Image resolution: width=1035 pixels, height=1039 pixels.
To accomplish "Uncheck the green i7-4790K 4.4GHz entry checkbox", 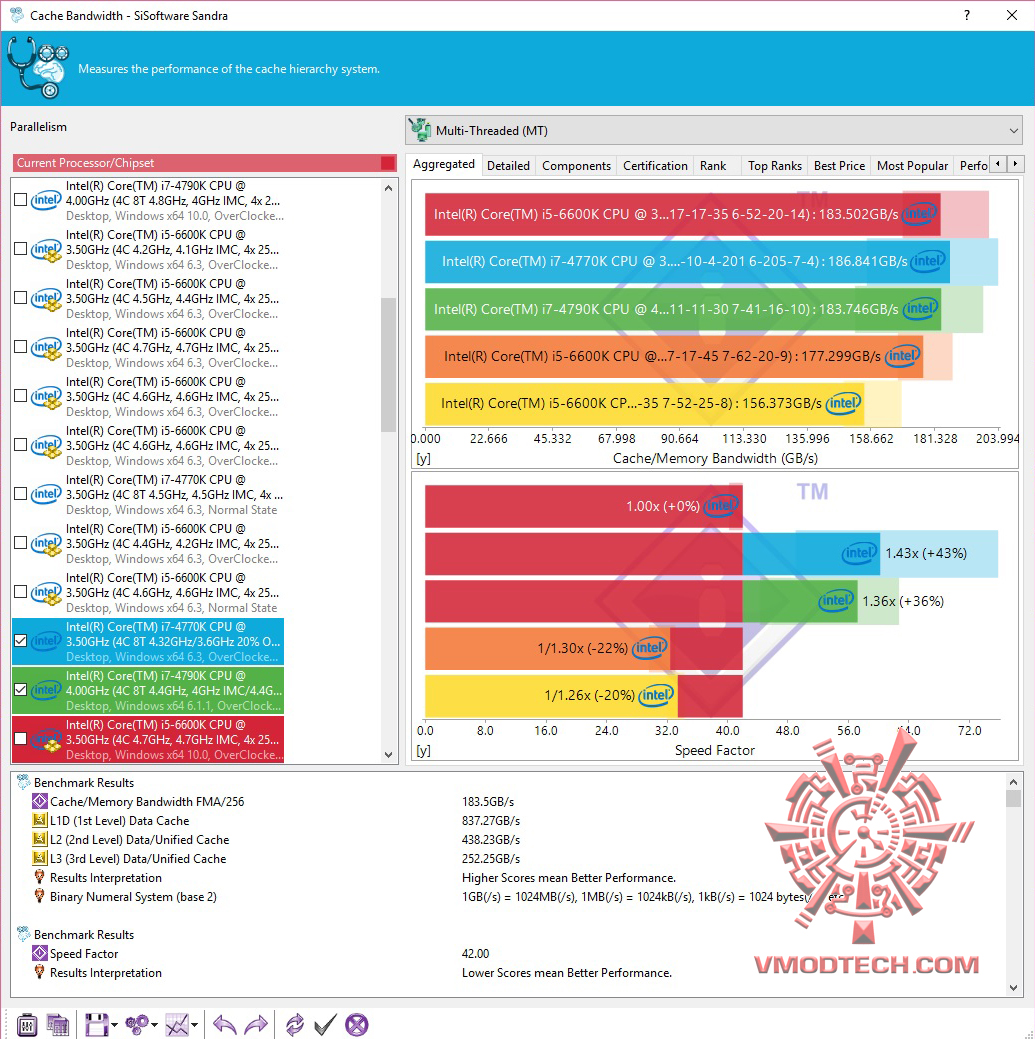I will [x=21, y=690].
